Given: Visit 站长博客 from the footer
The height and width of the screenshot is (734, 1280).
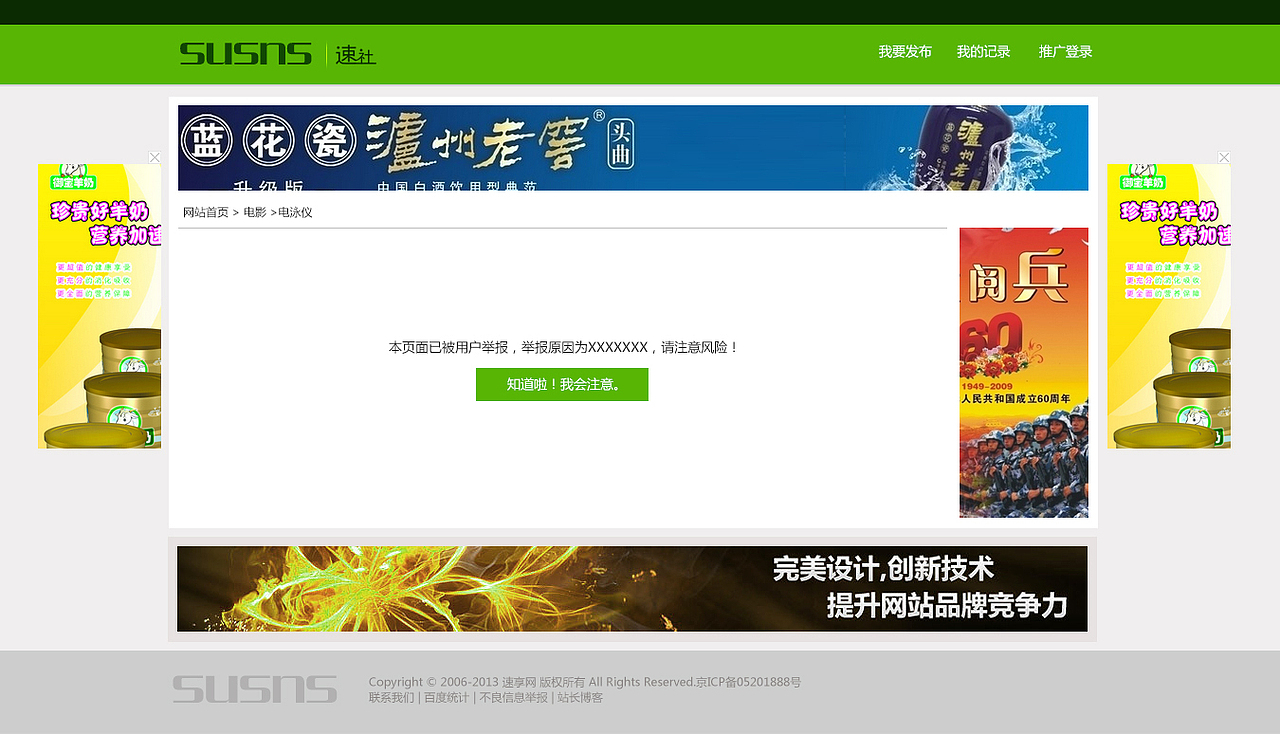Looking at the screenshot, I should click(x=581, y=697).
